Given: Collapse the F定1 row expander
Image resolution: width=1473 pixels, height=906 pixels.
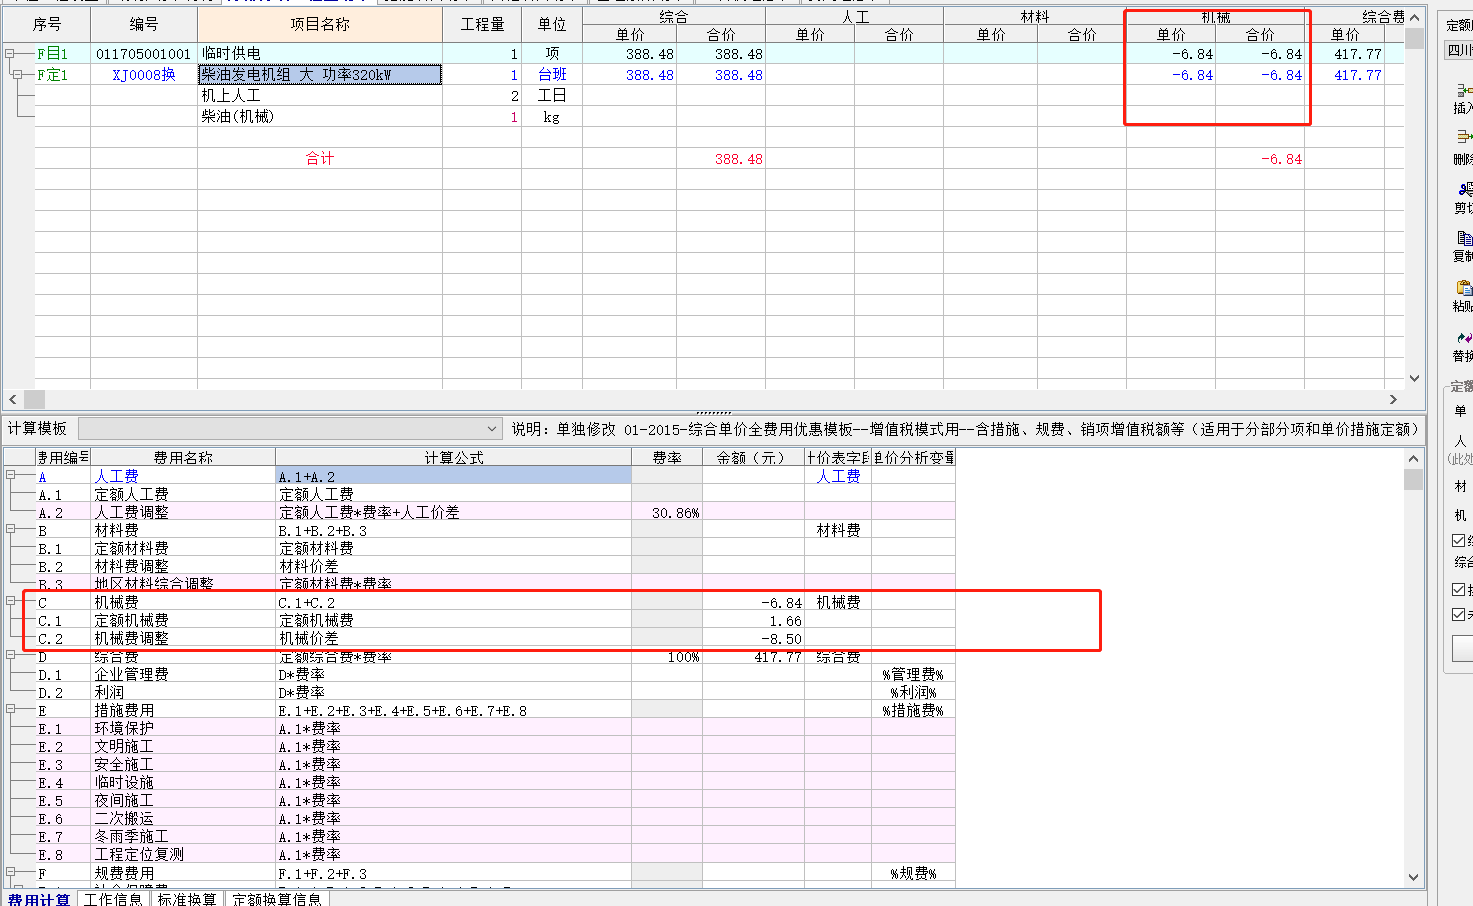Looking at the screenshot, I should pyautogui.click(x=17, y=75).
